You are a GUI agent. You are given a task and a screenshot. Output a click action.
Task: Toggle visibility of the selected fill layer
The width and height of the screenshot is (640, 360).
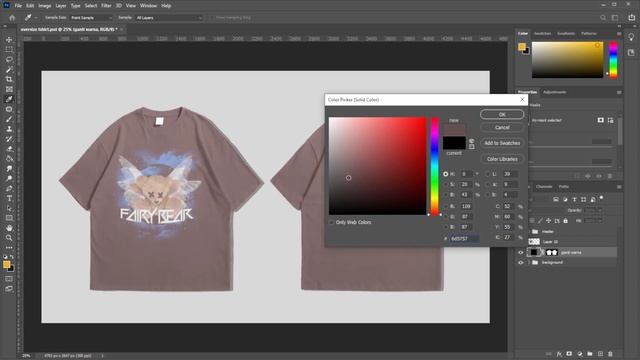(x=520, y=253)
